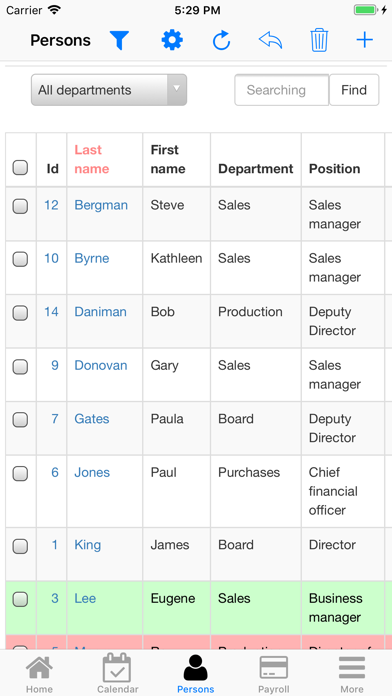
Task: Click the dropdown arrow beside All departments
Action: pyautogui.click(x=177, y=90)
